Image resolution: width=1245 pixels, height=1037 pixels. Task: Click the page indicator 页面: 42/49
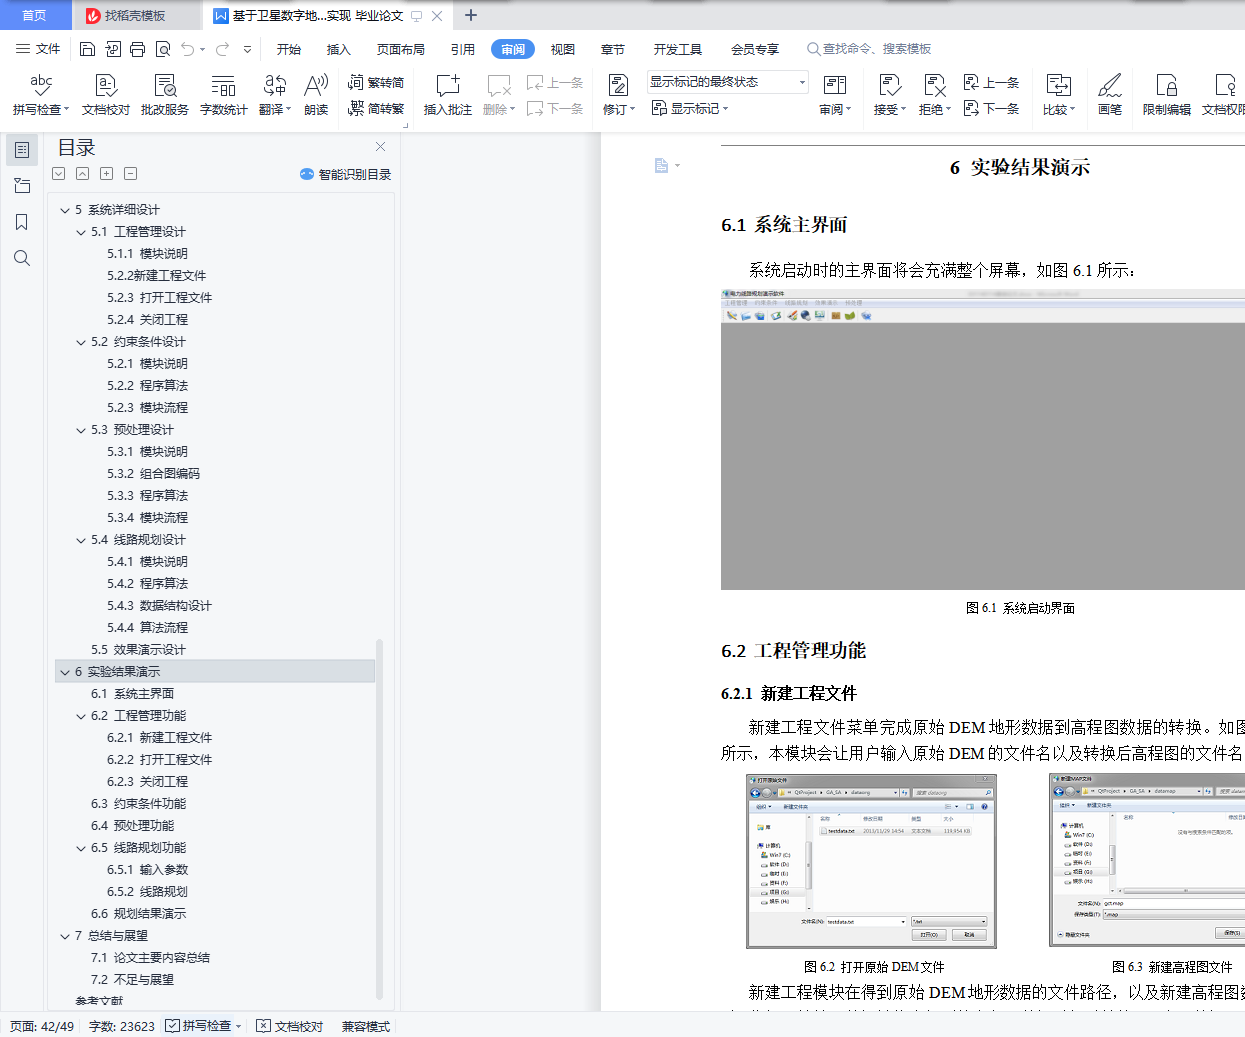(42, 1026)
